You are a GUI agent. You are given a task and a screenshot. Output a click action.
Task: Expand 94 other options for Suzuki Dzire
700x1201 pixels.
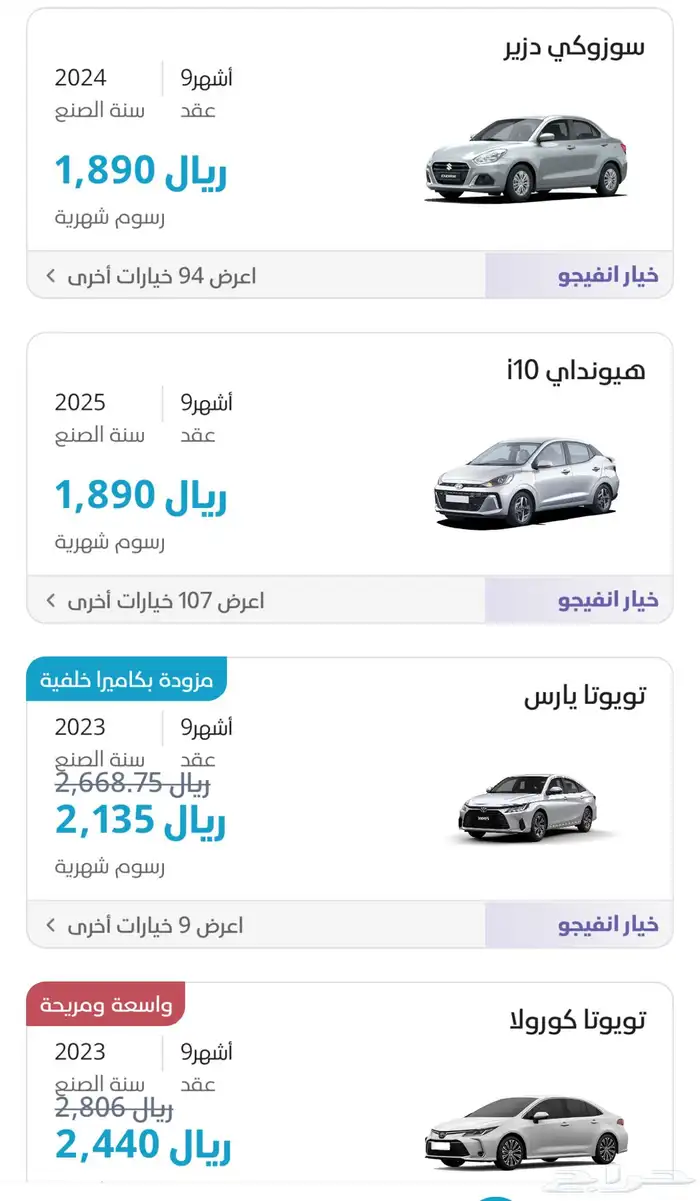coord(162,276)
